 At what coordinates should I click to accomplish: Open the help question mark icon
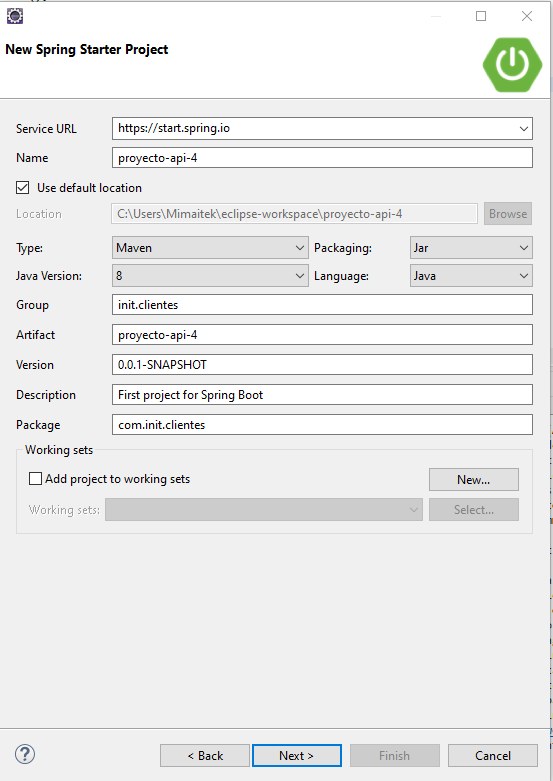25,754
